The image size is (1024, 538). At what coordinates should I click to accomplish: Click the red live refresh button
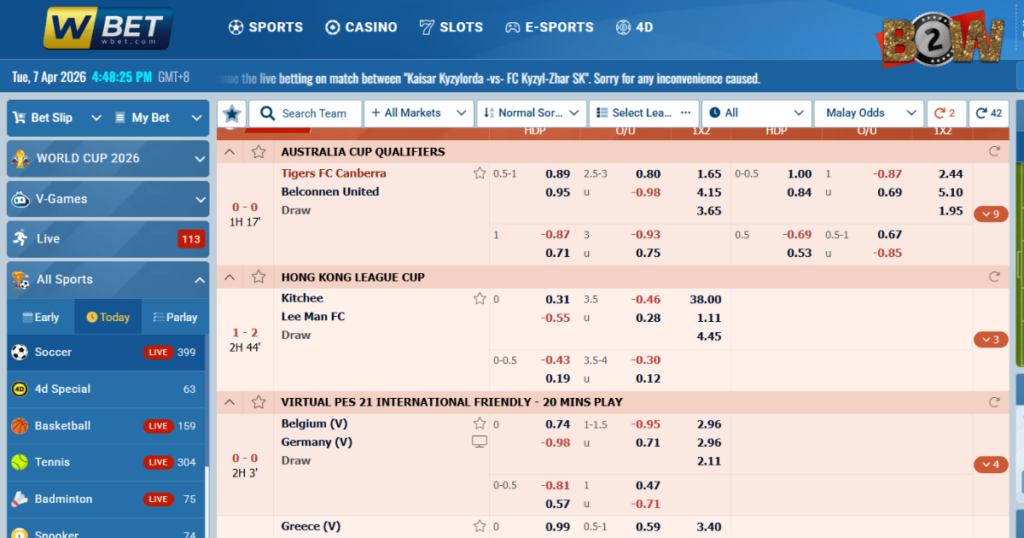point(946,113)
